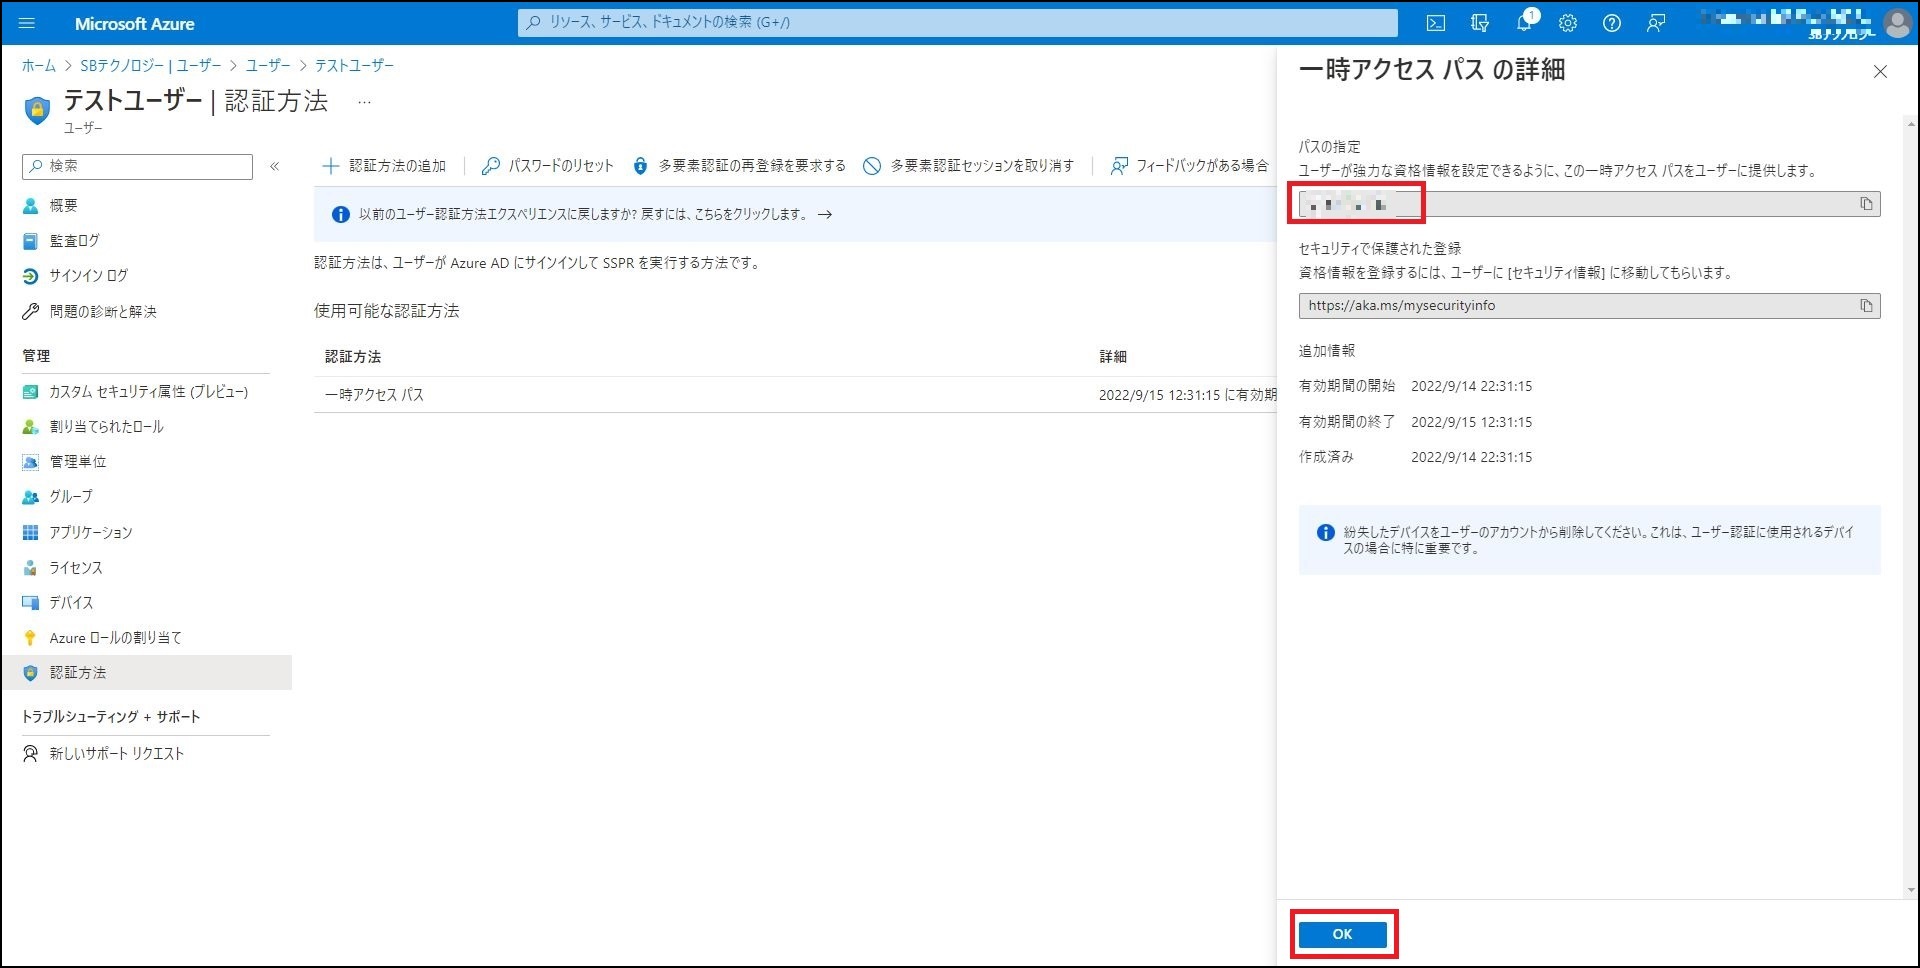This screenshot has width=1920, height=968.
Task: Select the 一時アクセス パス row
Action: point(795,395)
